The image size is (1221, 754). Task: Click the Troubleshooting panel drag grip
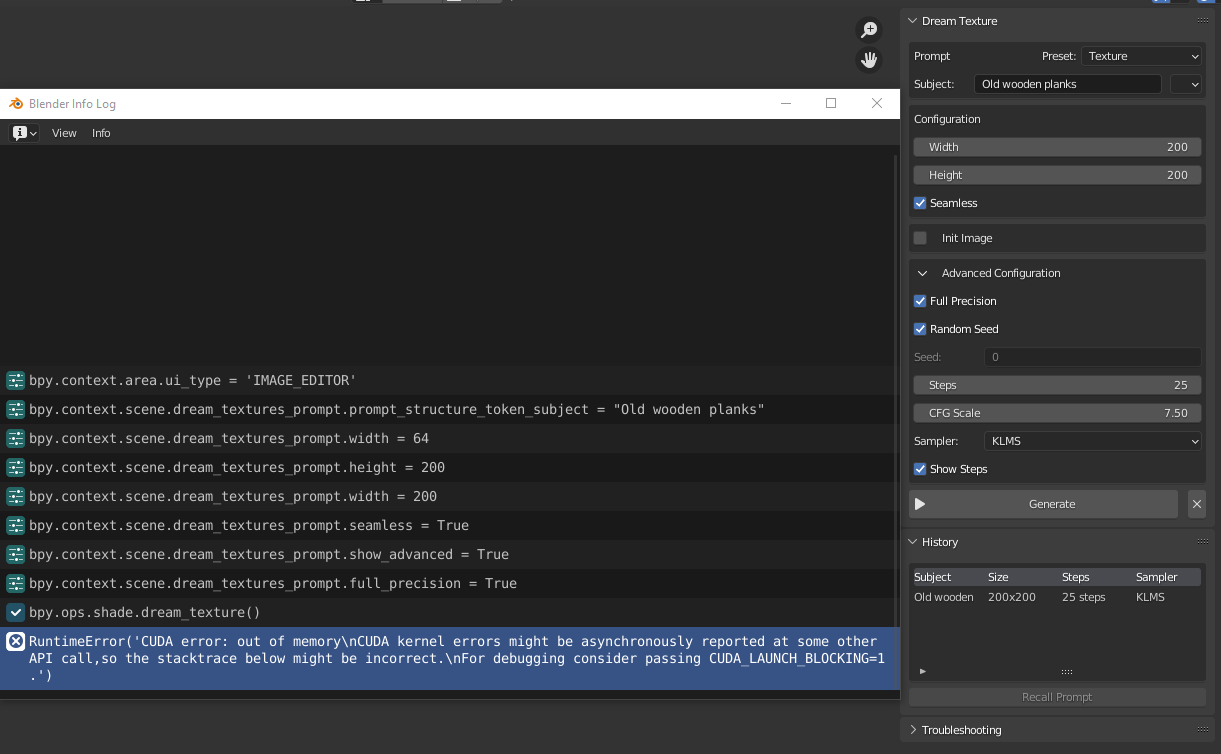pyautogui.click(x=1203, y=730)
